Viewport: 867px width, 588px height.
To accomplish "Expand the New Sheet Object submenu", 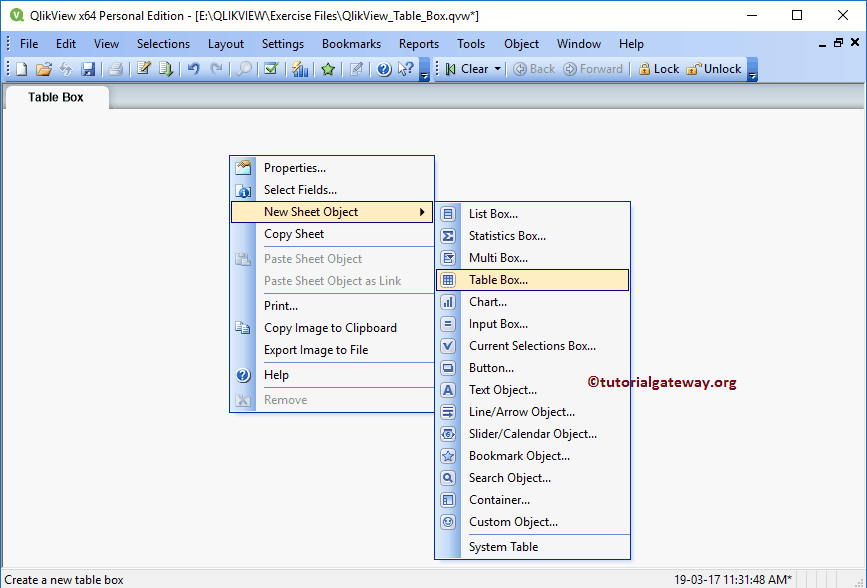I will click(321, 211).
